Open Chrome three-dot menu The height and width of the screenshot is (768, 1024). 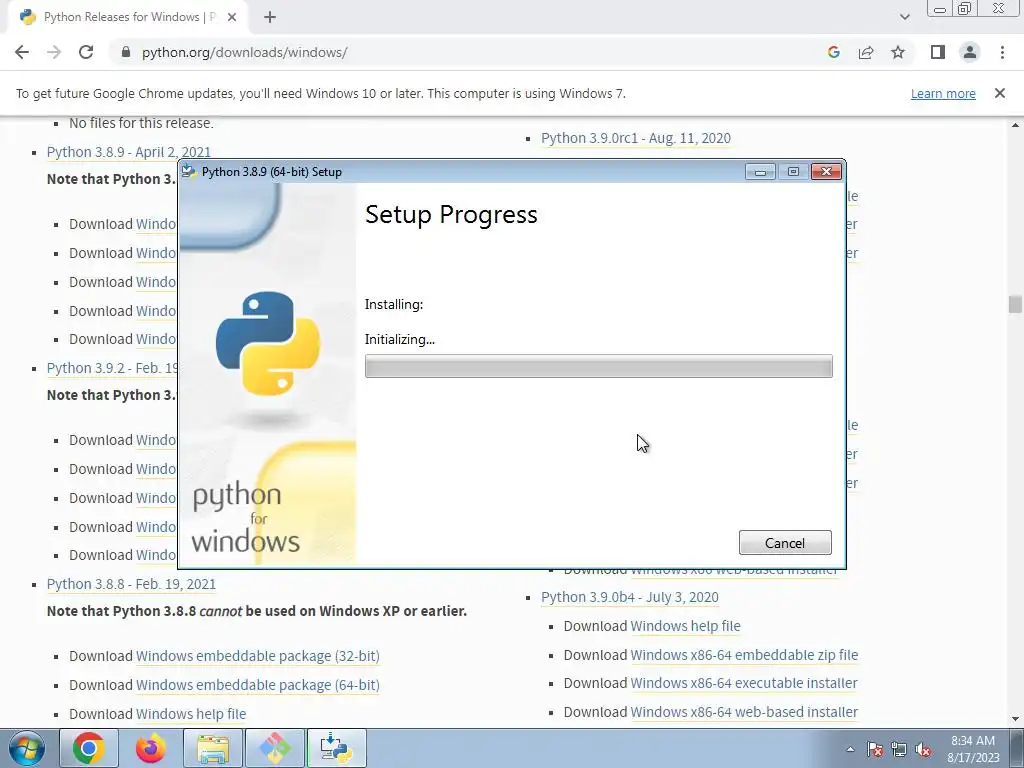pyautogui.click(x=1002, y=52)
